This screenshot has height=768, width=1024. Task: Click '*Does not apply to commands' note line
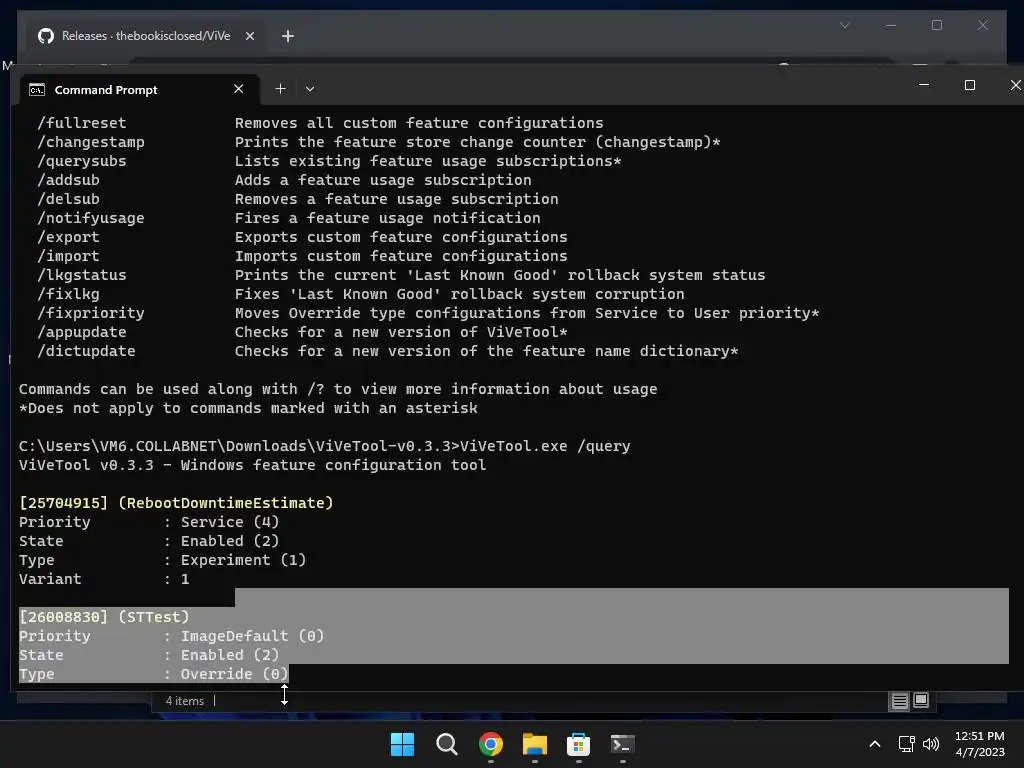click(248, 408)
